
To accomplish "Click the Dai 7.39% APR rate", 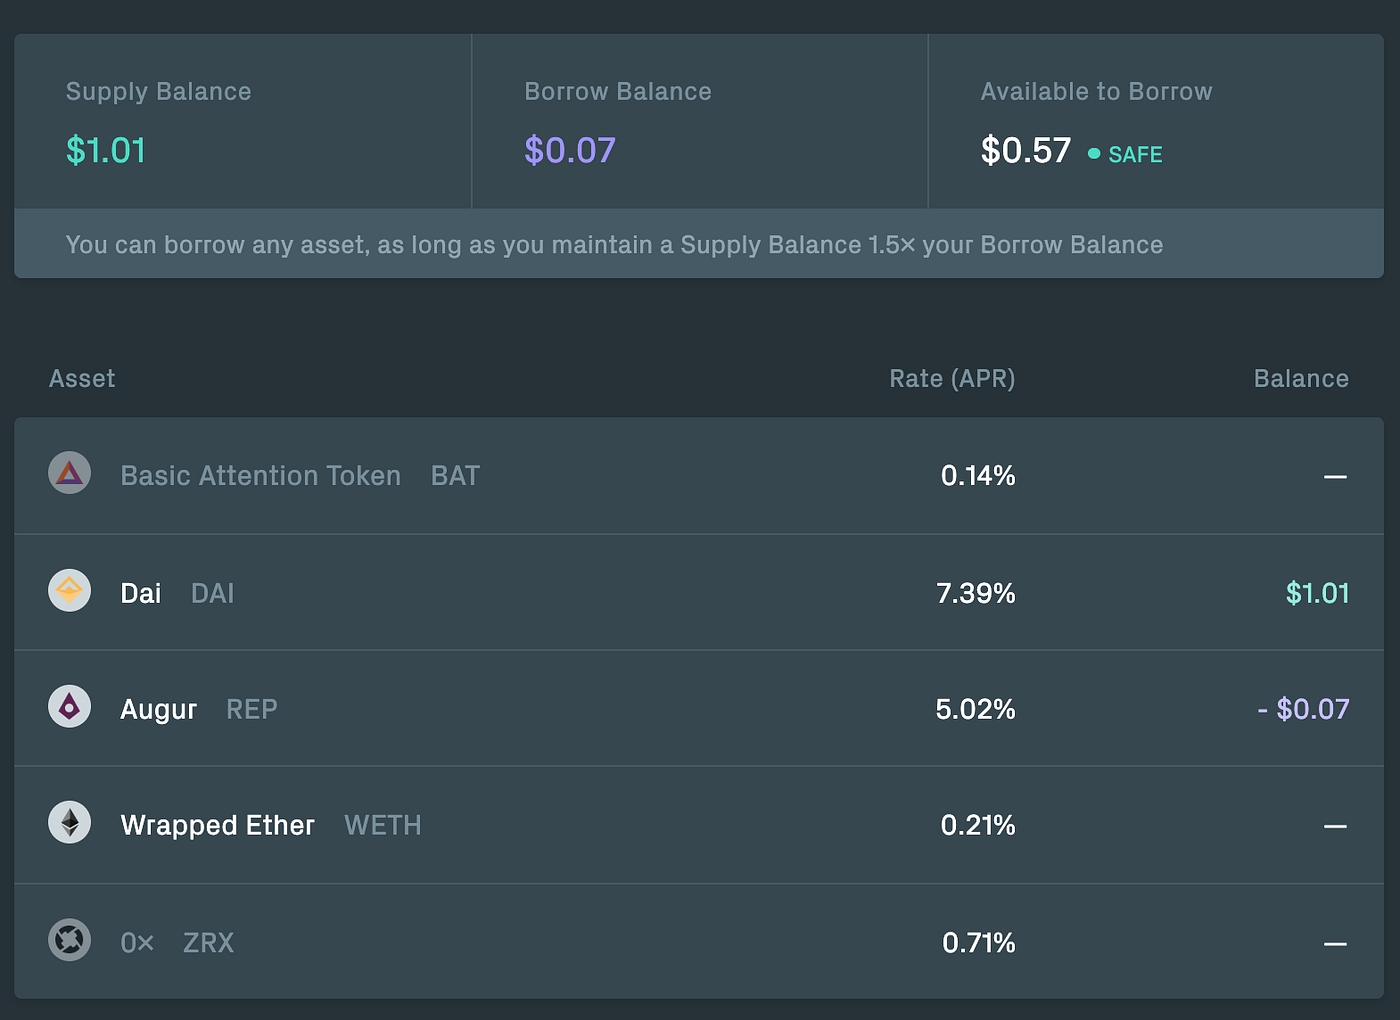I will (975, 594).
